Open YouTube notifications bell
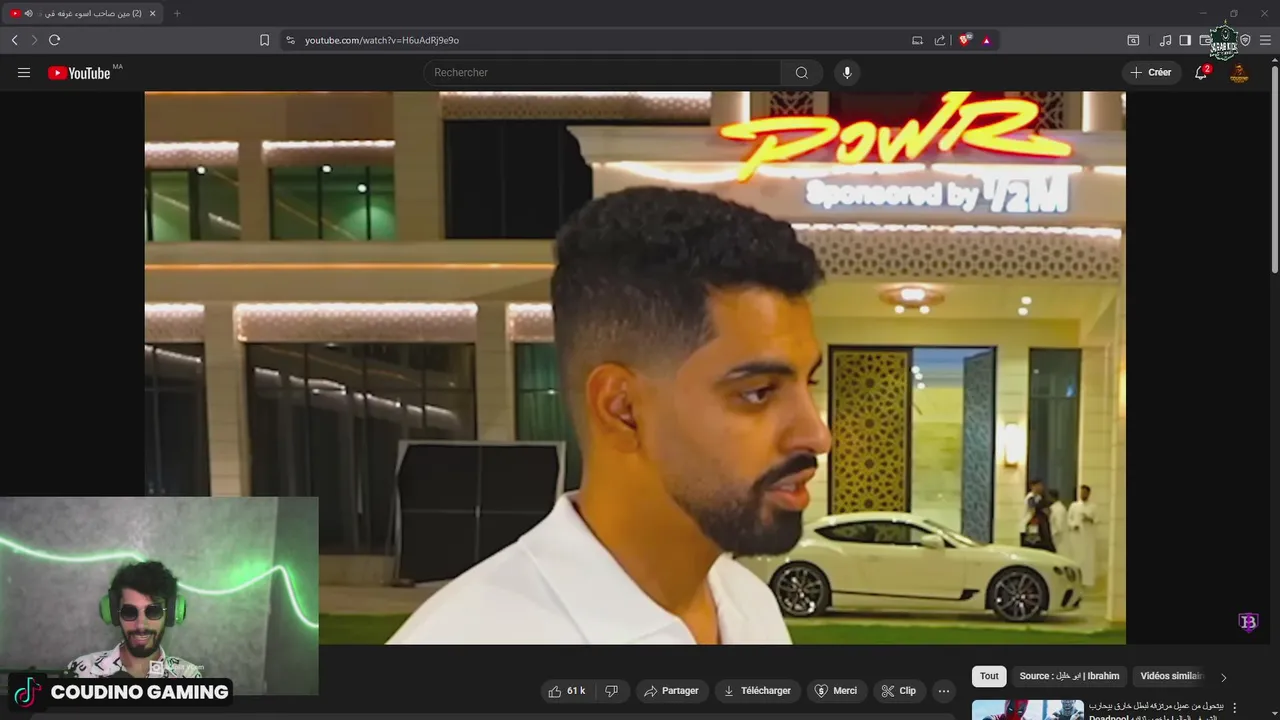This screenshot has width=1280, height=720. 1201,72
